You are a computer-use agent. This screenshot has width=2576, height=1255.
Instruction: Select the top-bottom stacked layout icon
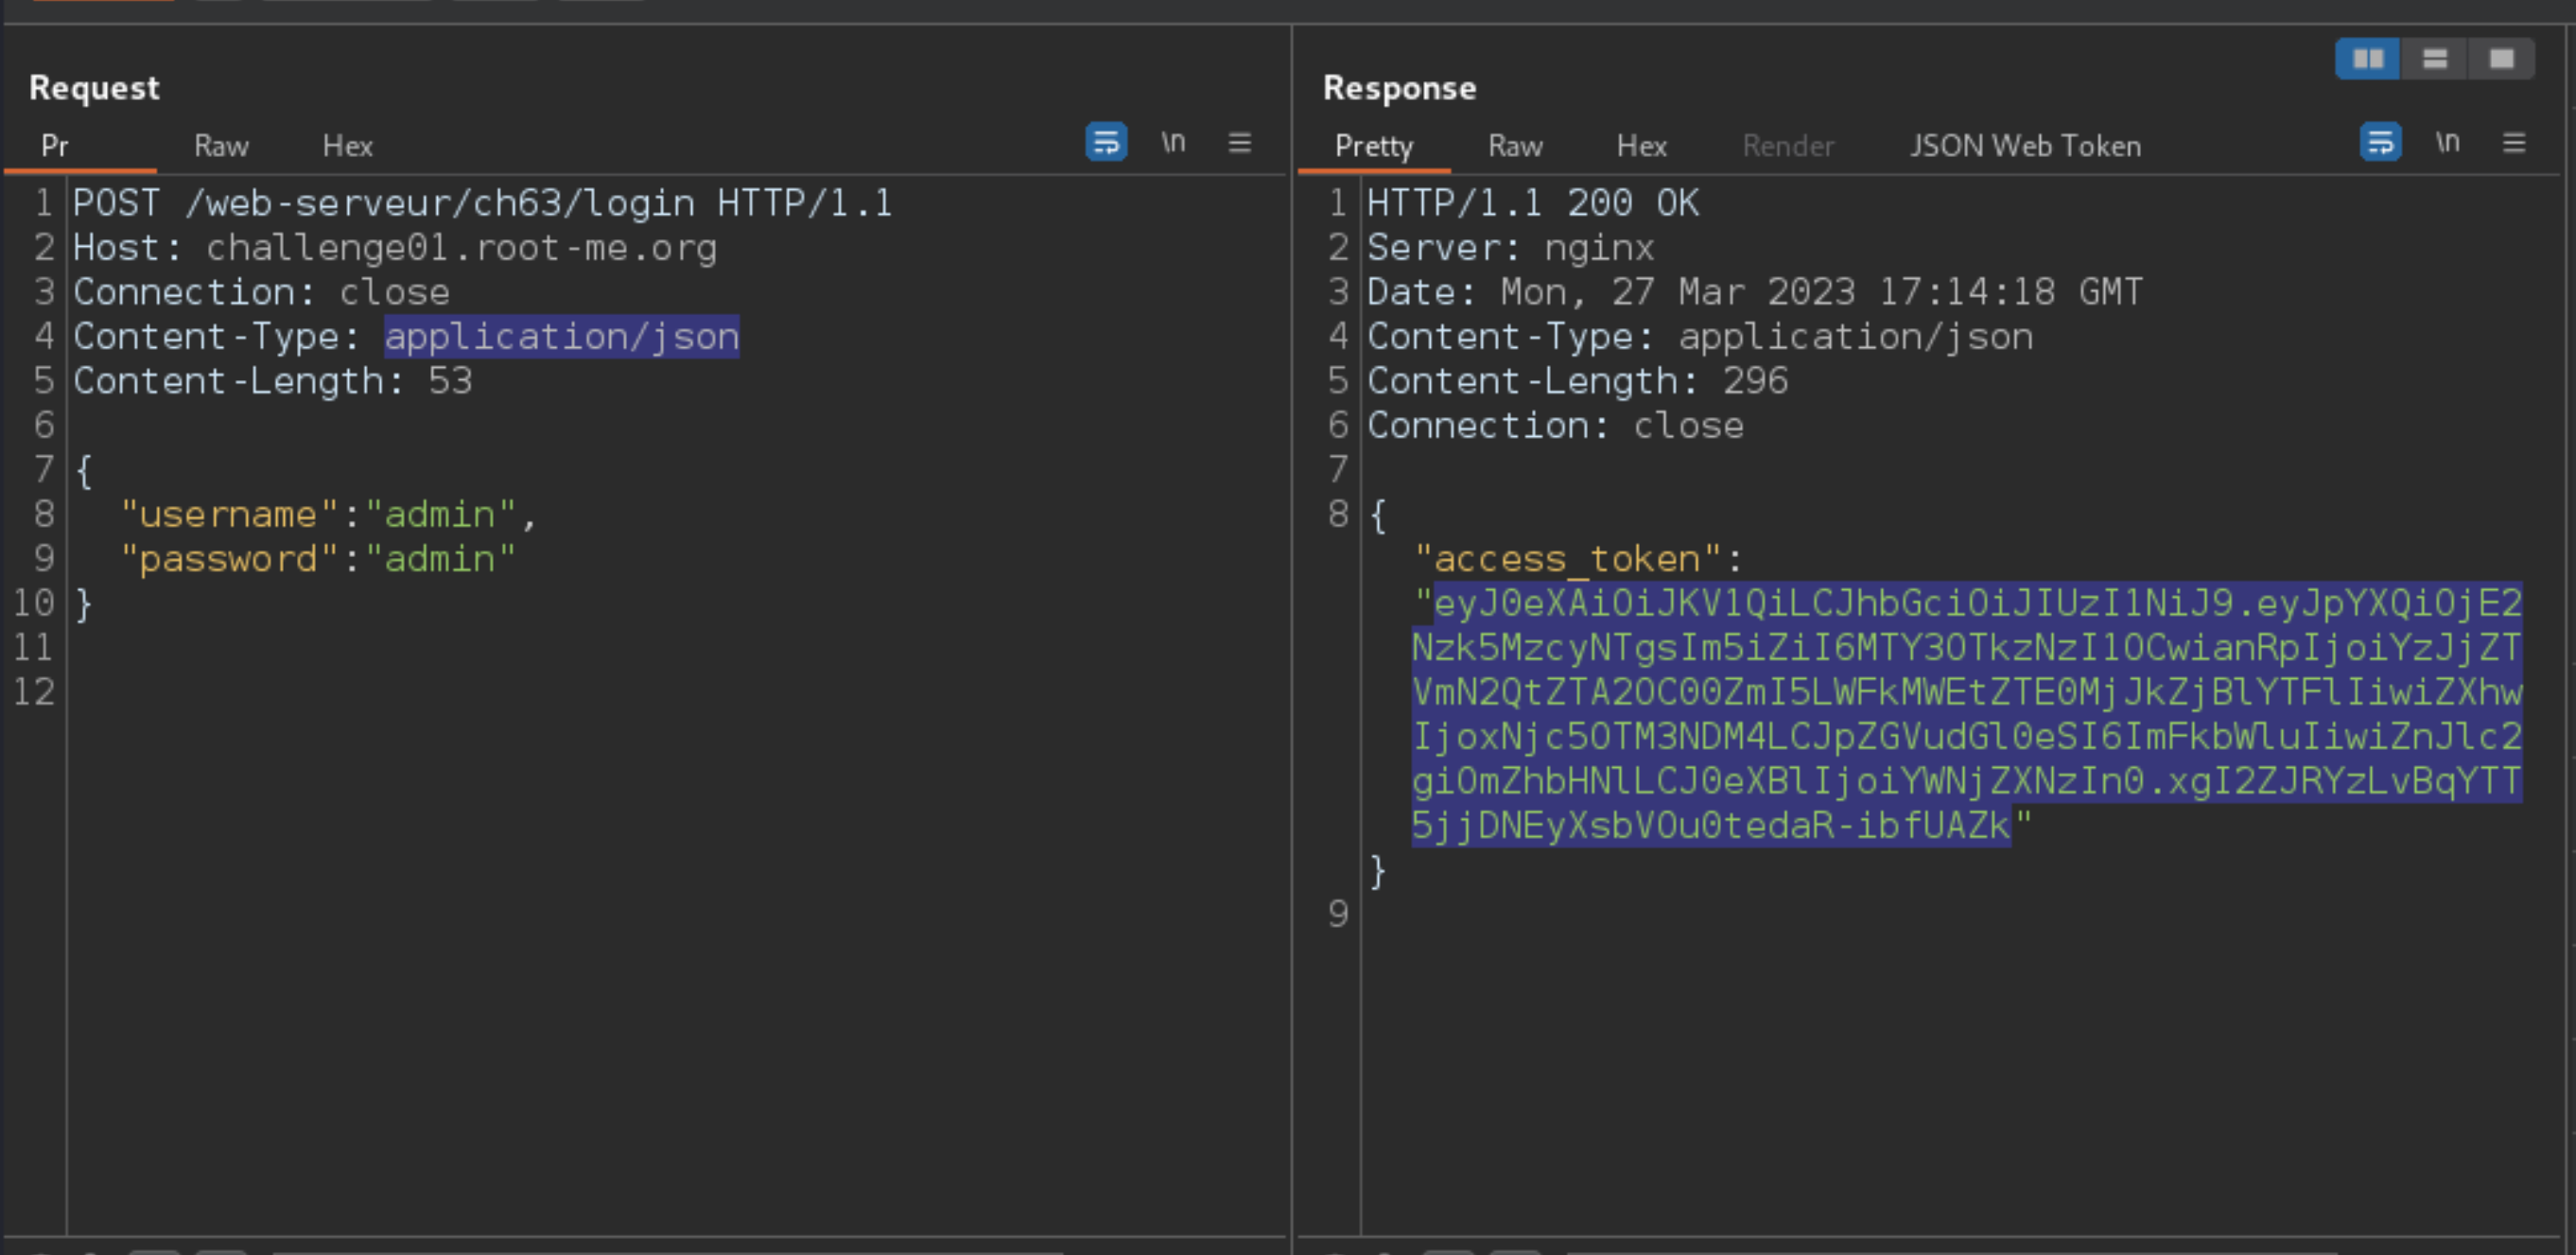click(2434, 59)
